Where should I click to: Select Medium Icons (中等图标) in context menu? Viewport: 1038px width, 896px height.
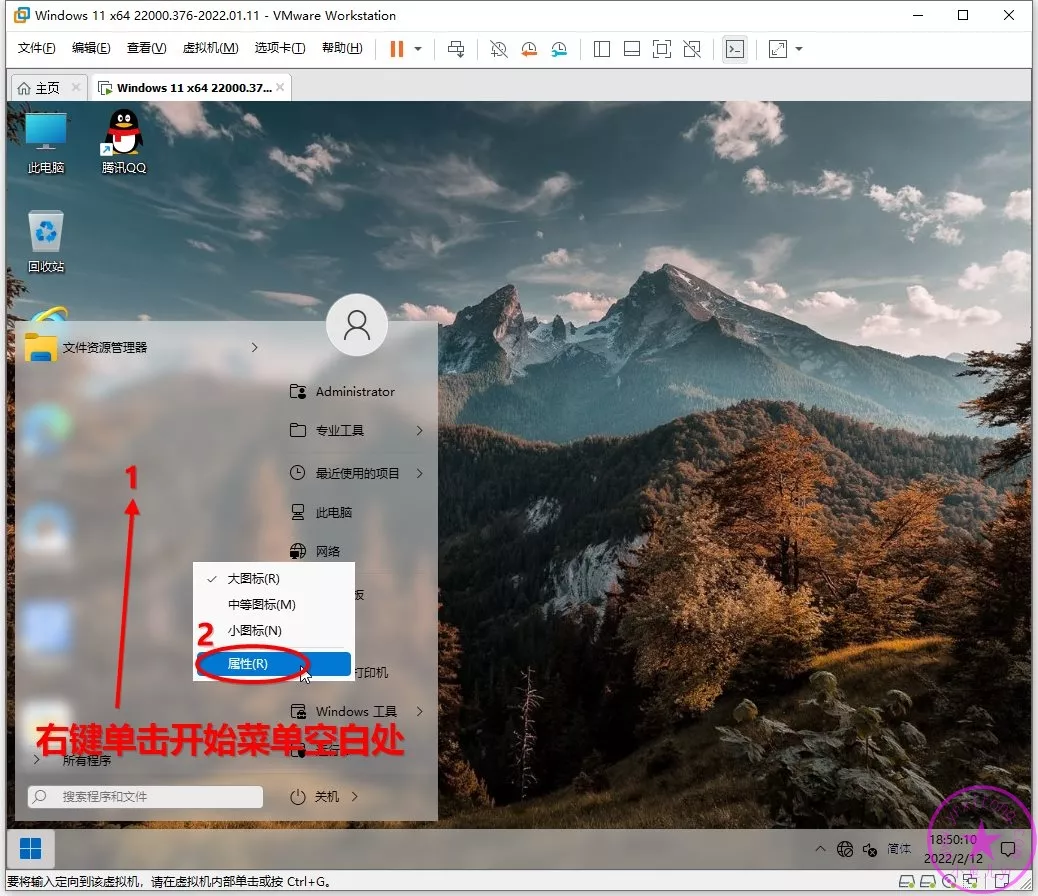(261, 605)
